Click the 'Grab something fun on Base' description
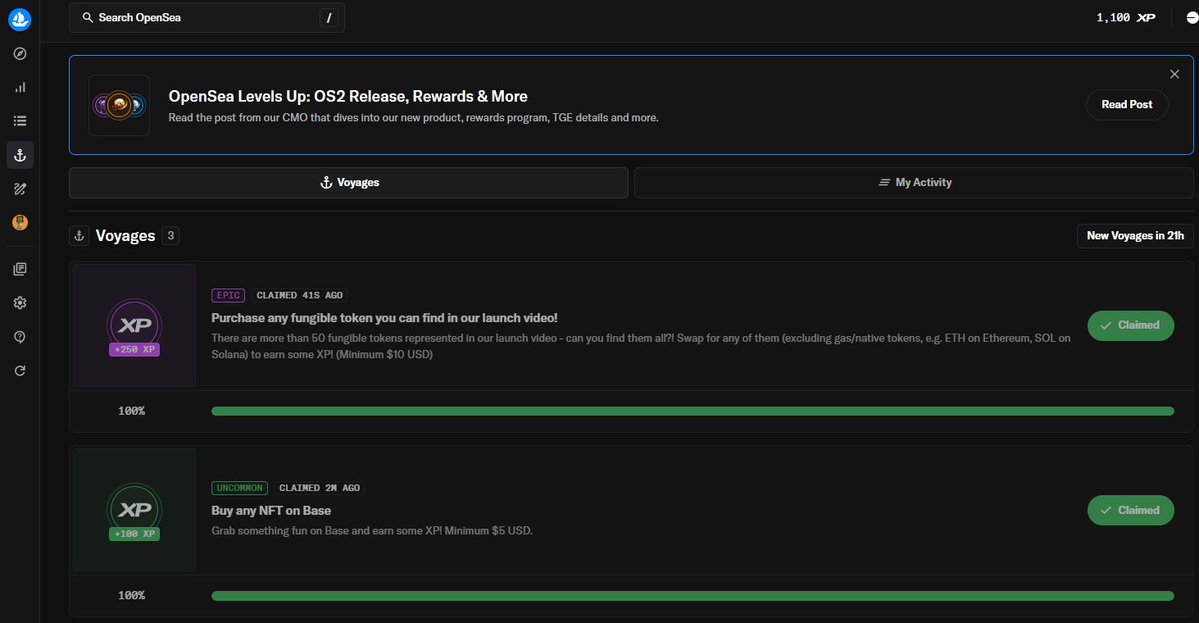Image resolution: width=1199 pixels, height=623 pixels. 372,531
